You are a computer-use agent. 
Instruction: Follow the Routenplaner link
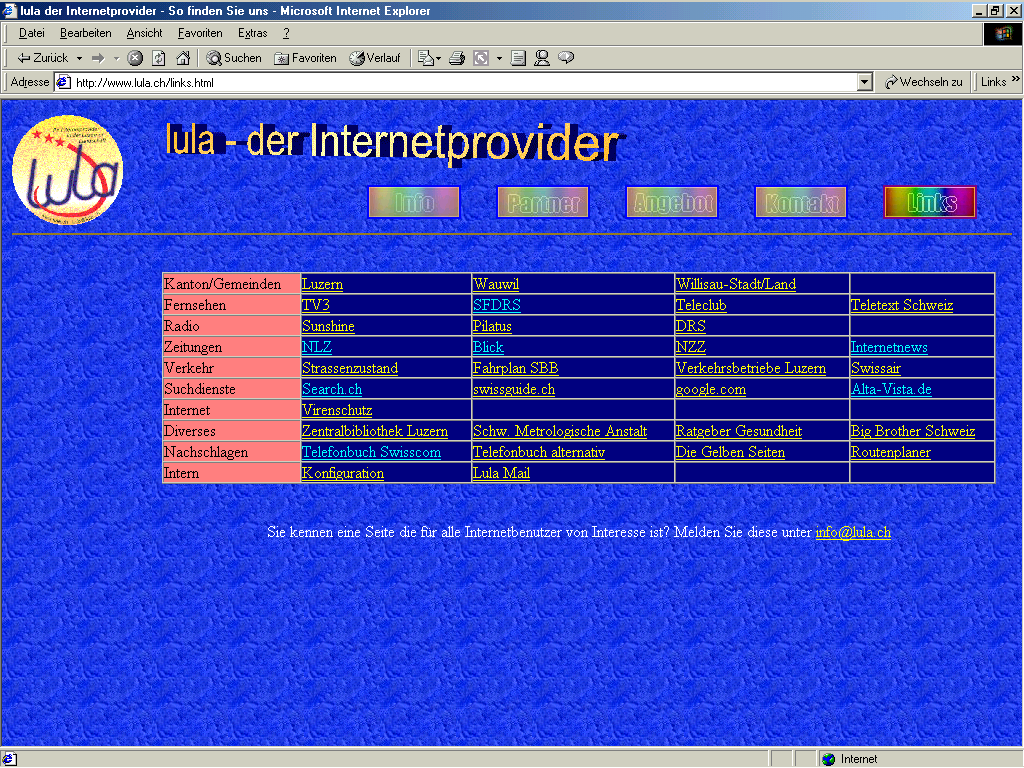coord(891,452)
